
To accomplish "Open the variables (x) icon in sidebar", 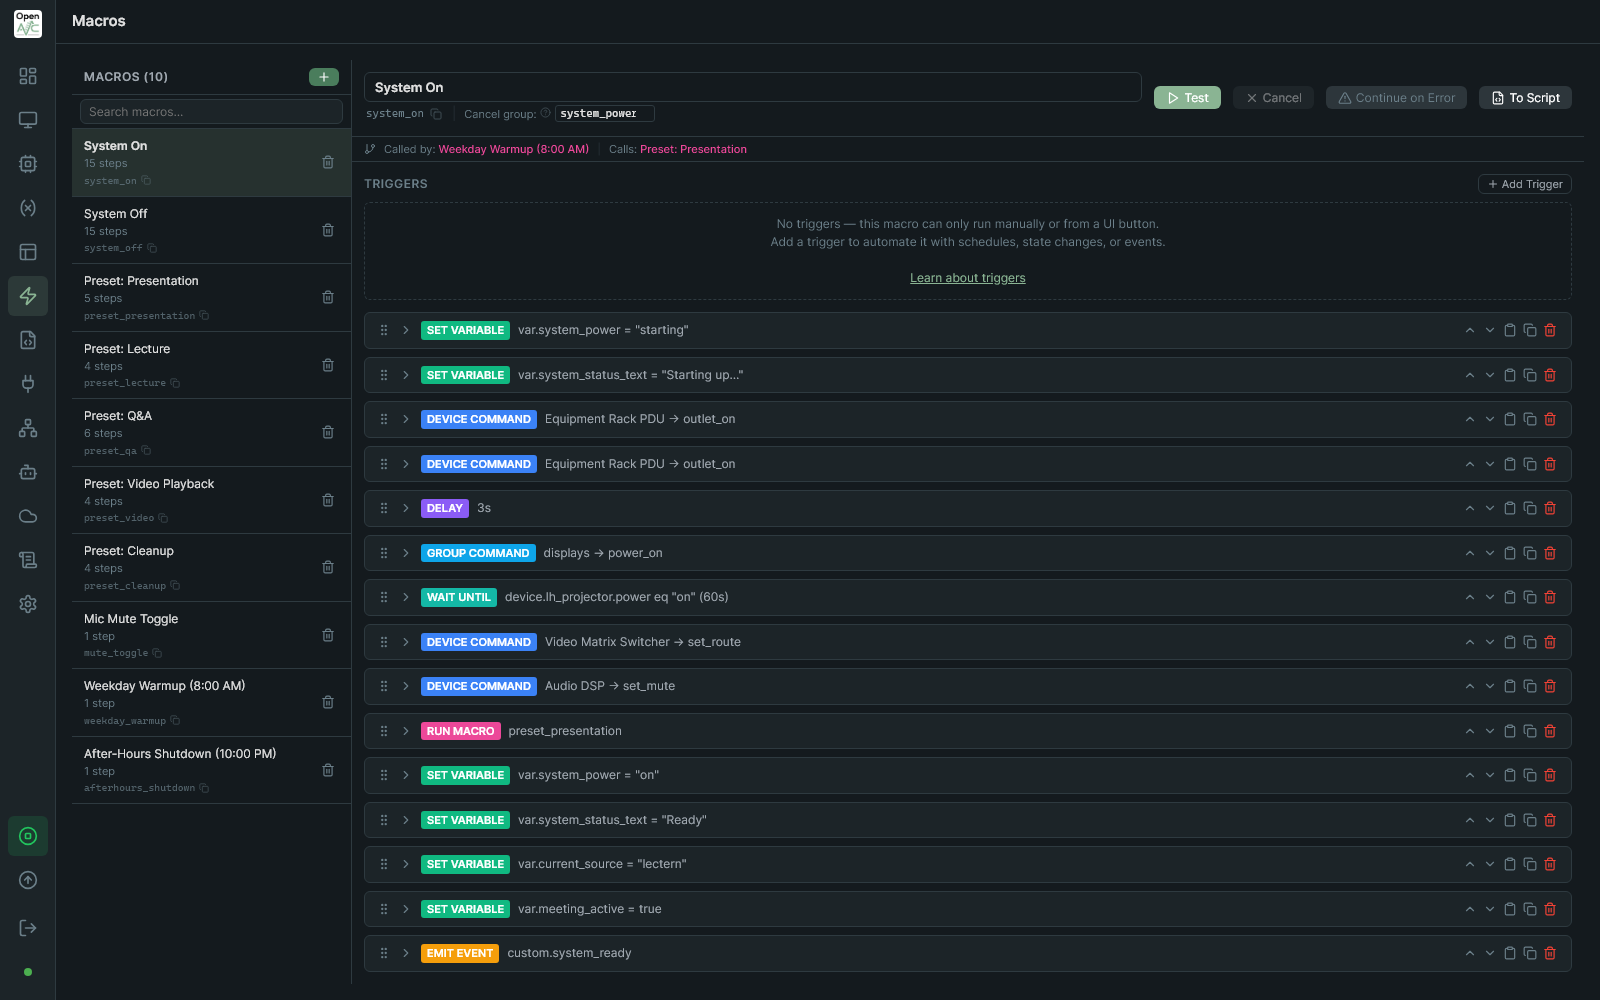I will pyautogui.click(x=28, y=208).
